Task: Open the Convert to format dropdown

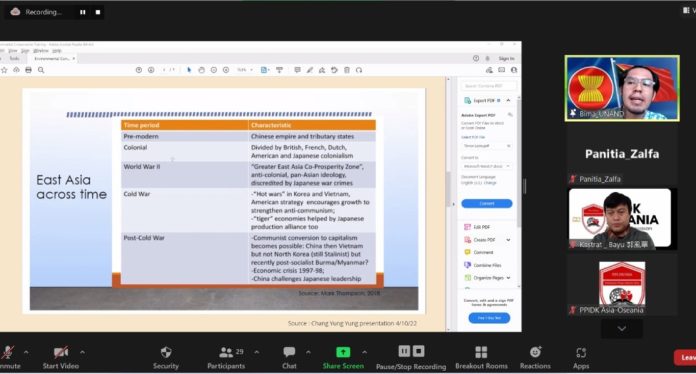Action: 486,166
